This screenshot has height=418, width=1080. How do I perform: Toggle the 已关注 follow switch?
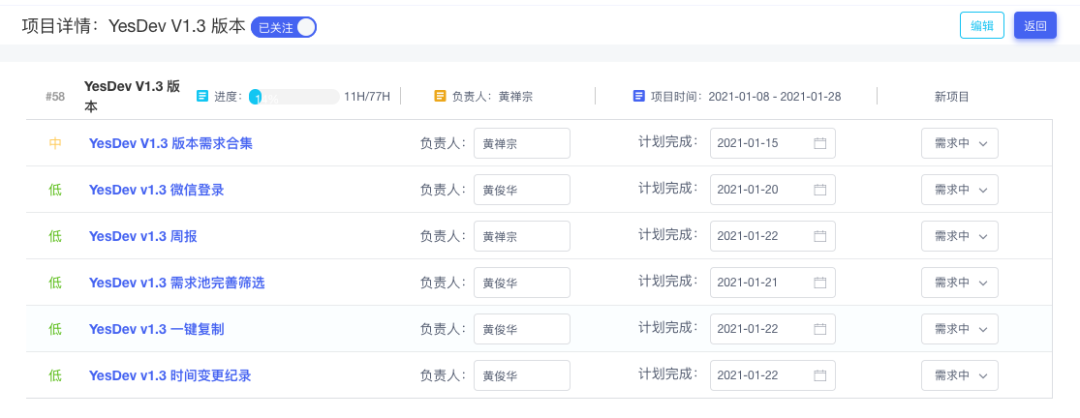[284, 28]
